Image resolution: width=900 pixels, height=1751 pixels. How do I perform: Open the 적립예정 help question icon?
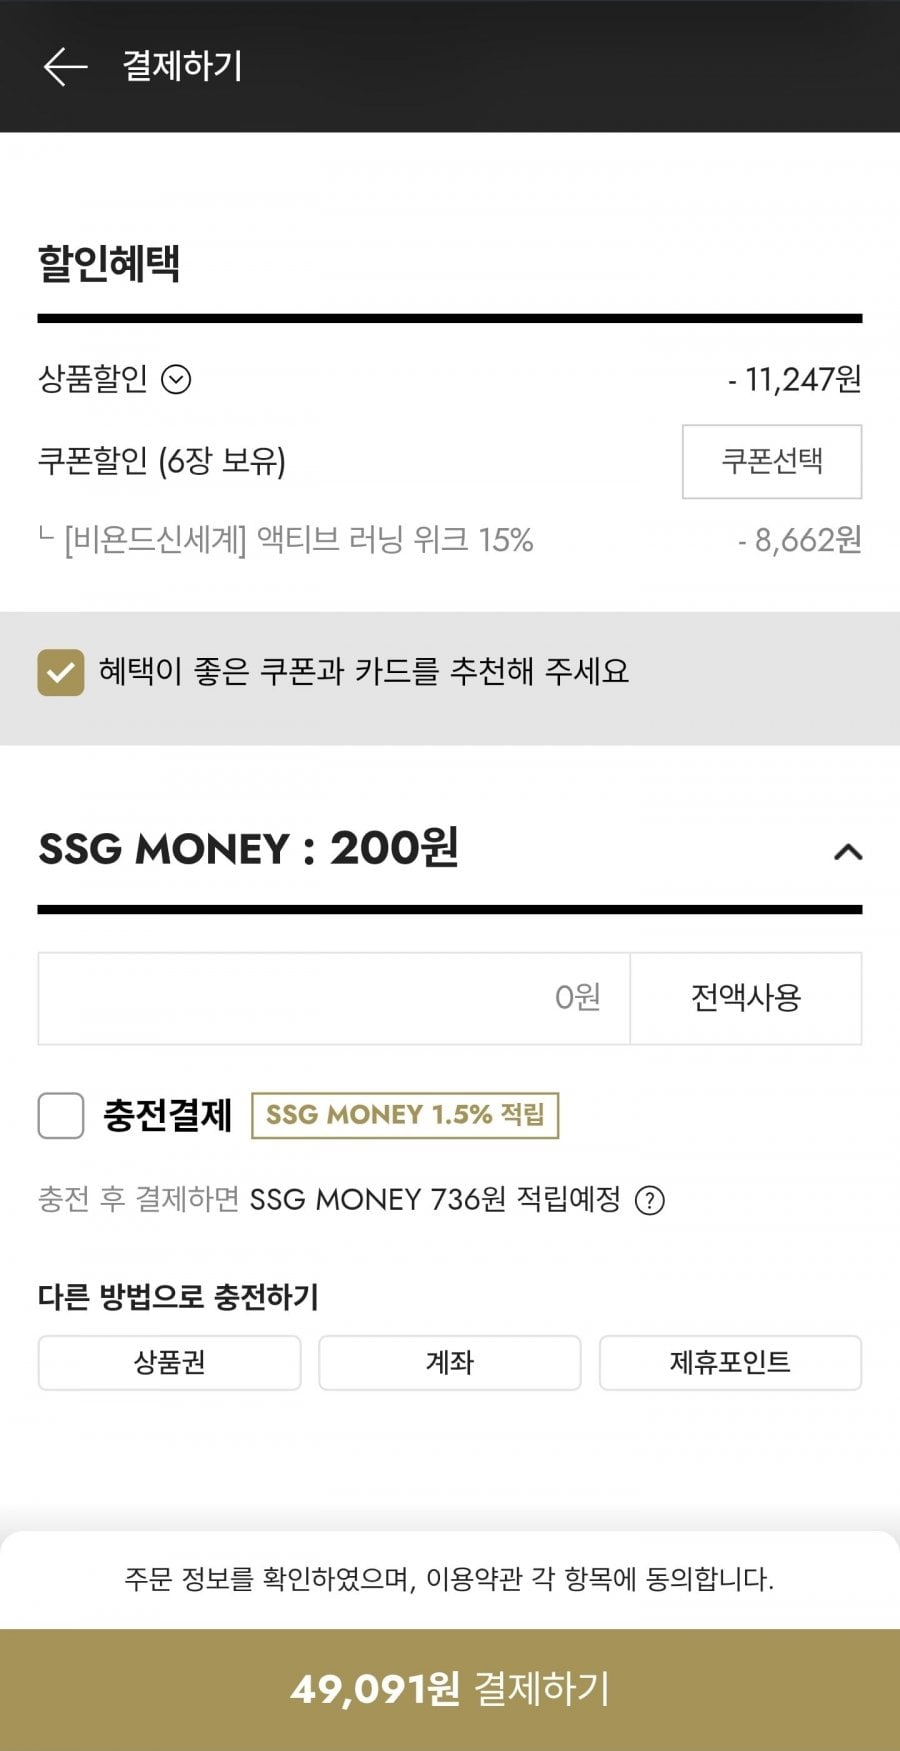pyautogui.click(x=650, y=1200)
